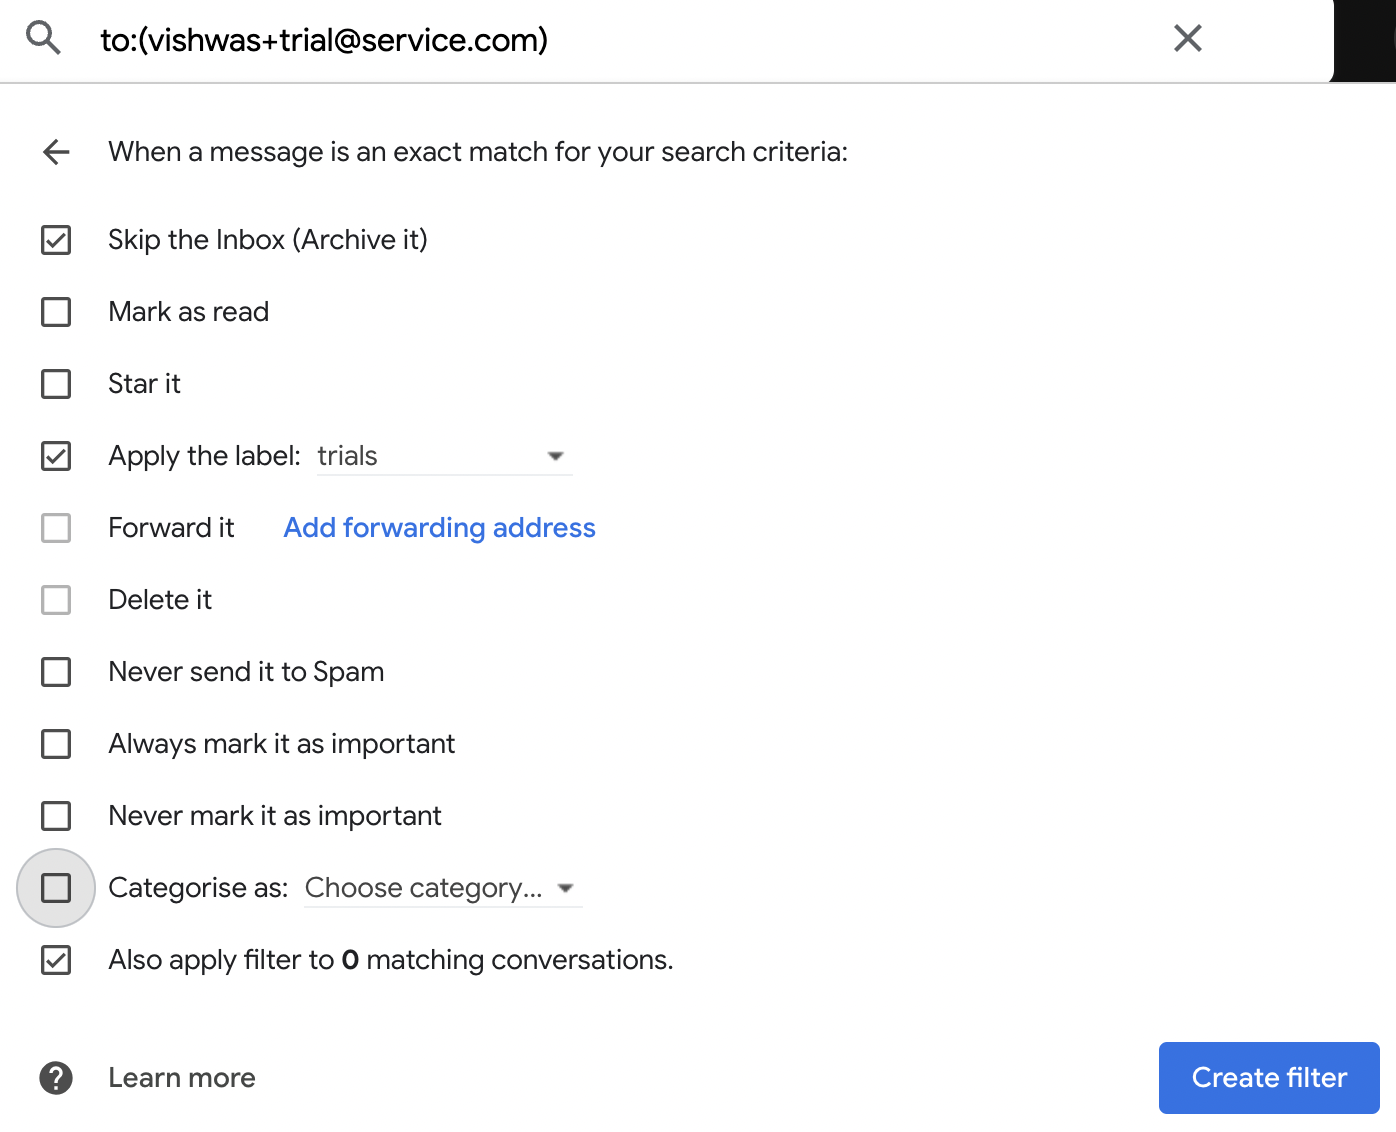1396x1132 pixels.
Task: Click the search magnifier icon
Action: point(43,39)
